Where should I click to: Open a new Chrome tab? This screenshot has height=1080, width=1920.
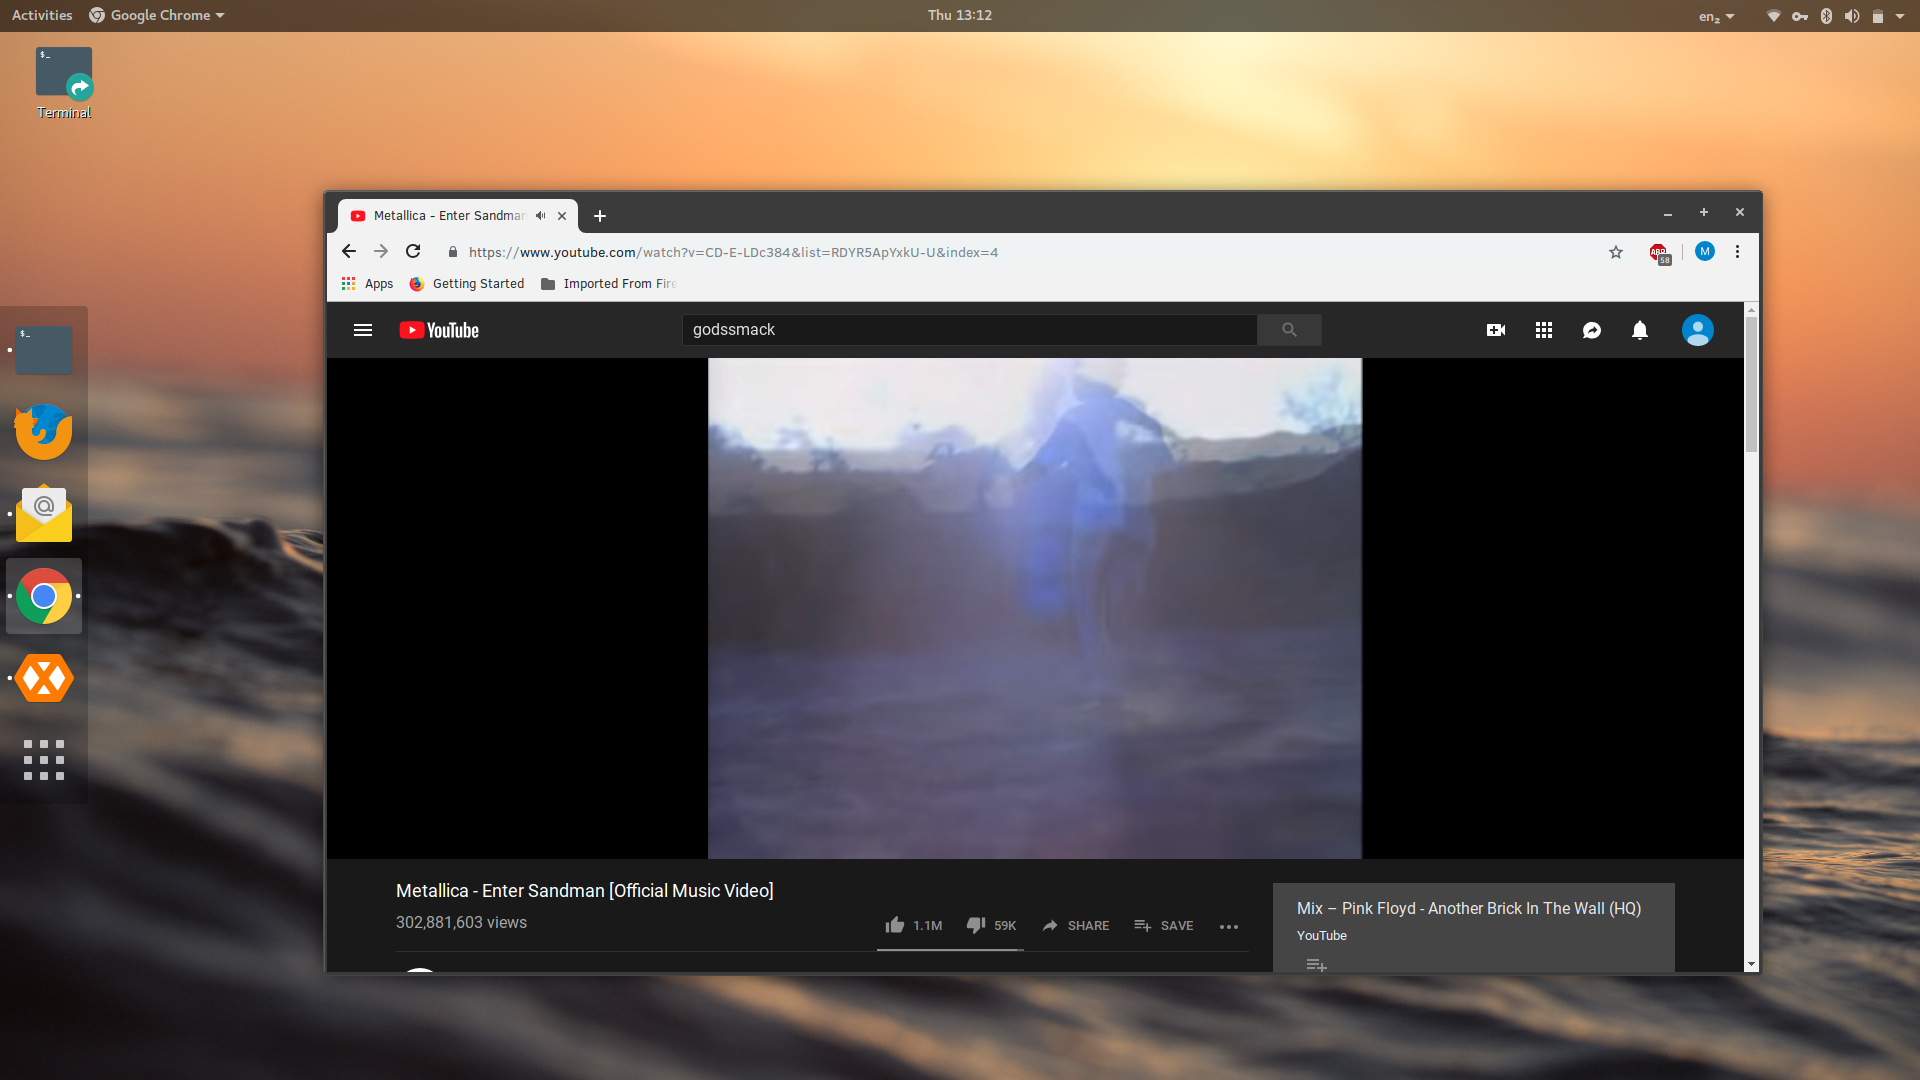[x=600, y=216]
